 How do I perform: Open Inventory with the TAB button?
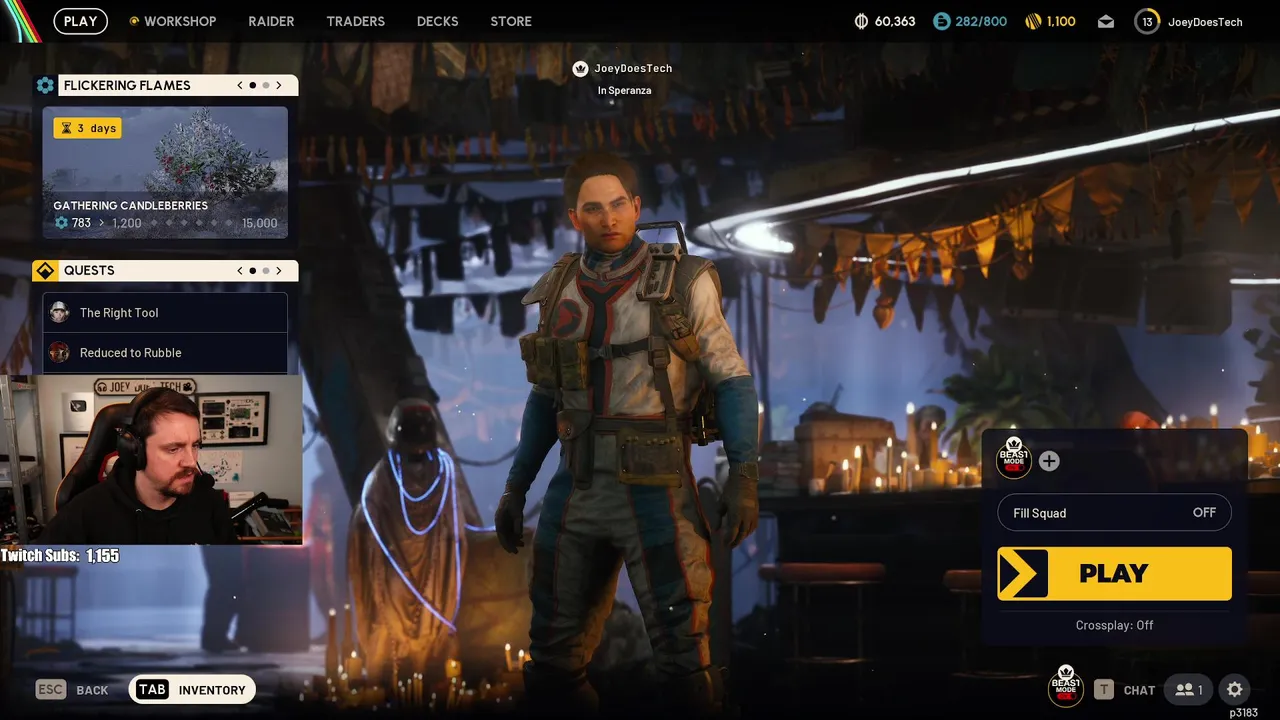[192, 689]
